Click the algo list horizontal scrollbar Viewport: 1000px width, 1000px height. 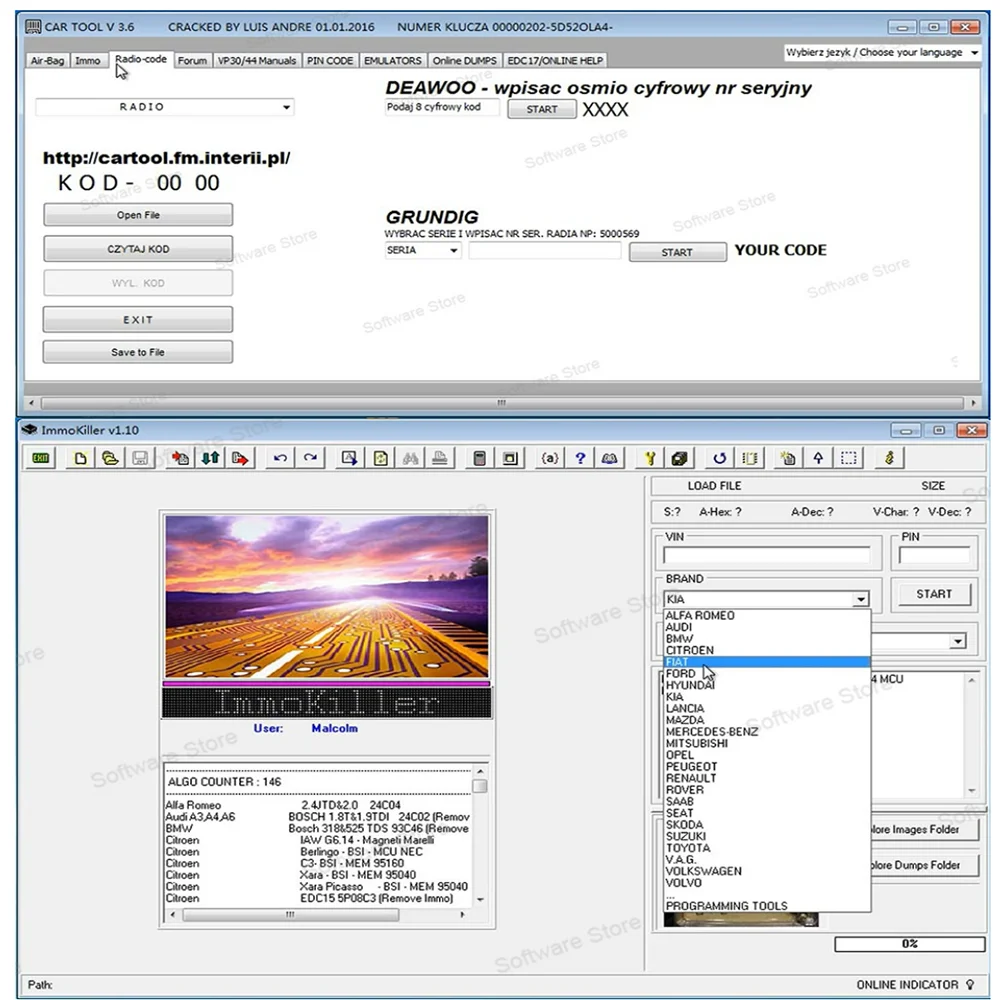point(317,915)
